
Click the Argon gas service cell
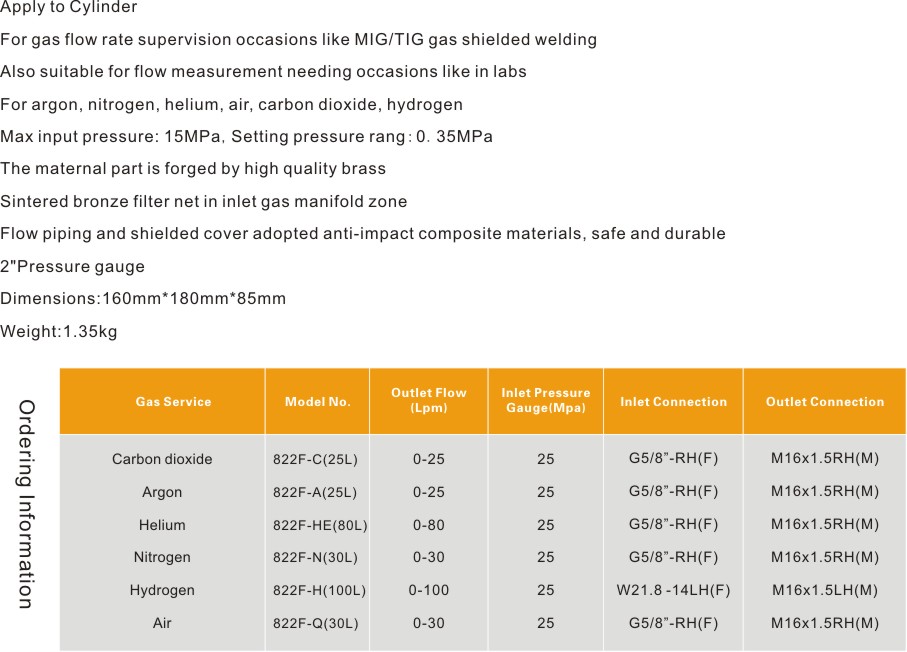(x=162, y=492)
